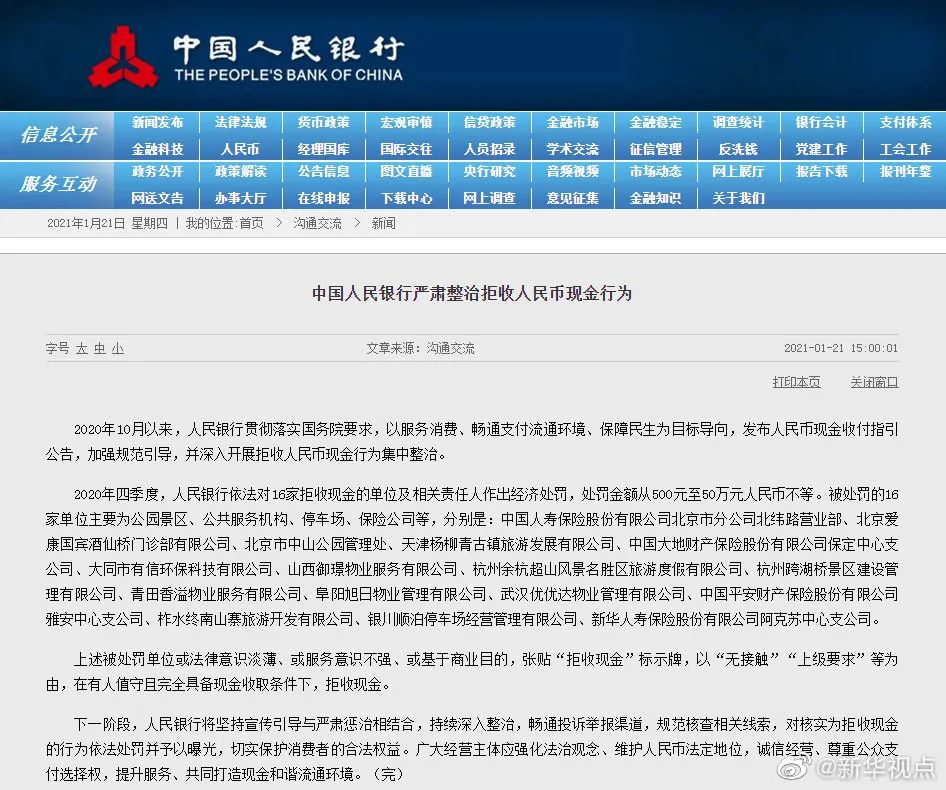Open 金融市场 menu item

point(573,123)
